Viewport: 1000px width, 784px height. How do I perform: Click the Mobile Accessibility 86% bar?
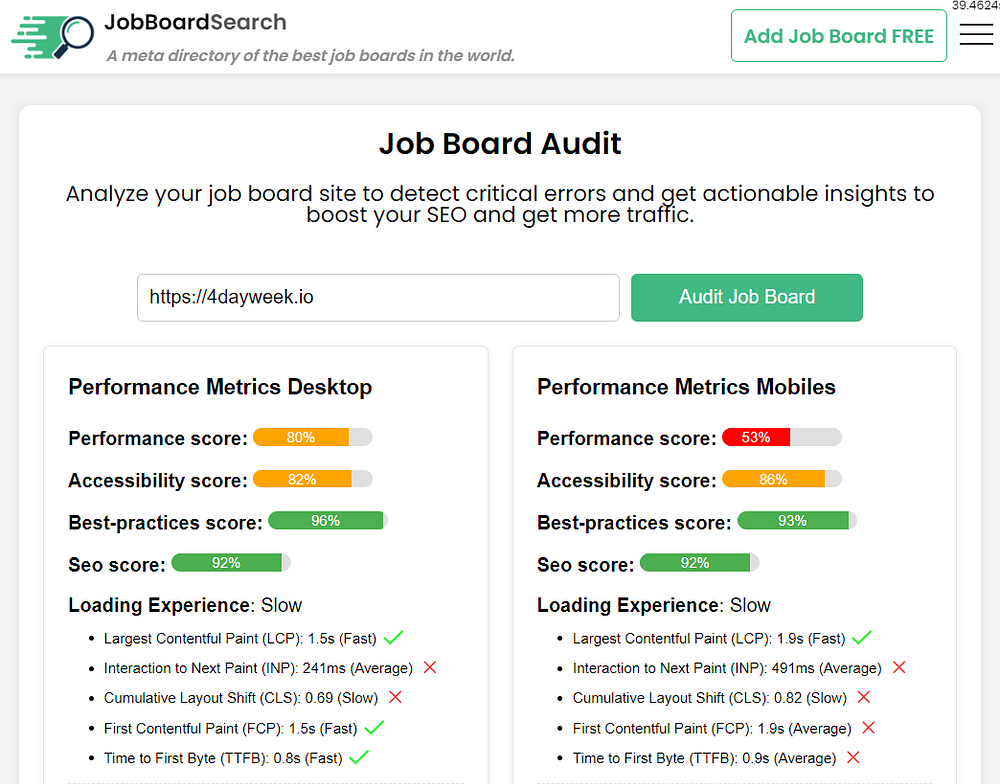tap(781, 480)
